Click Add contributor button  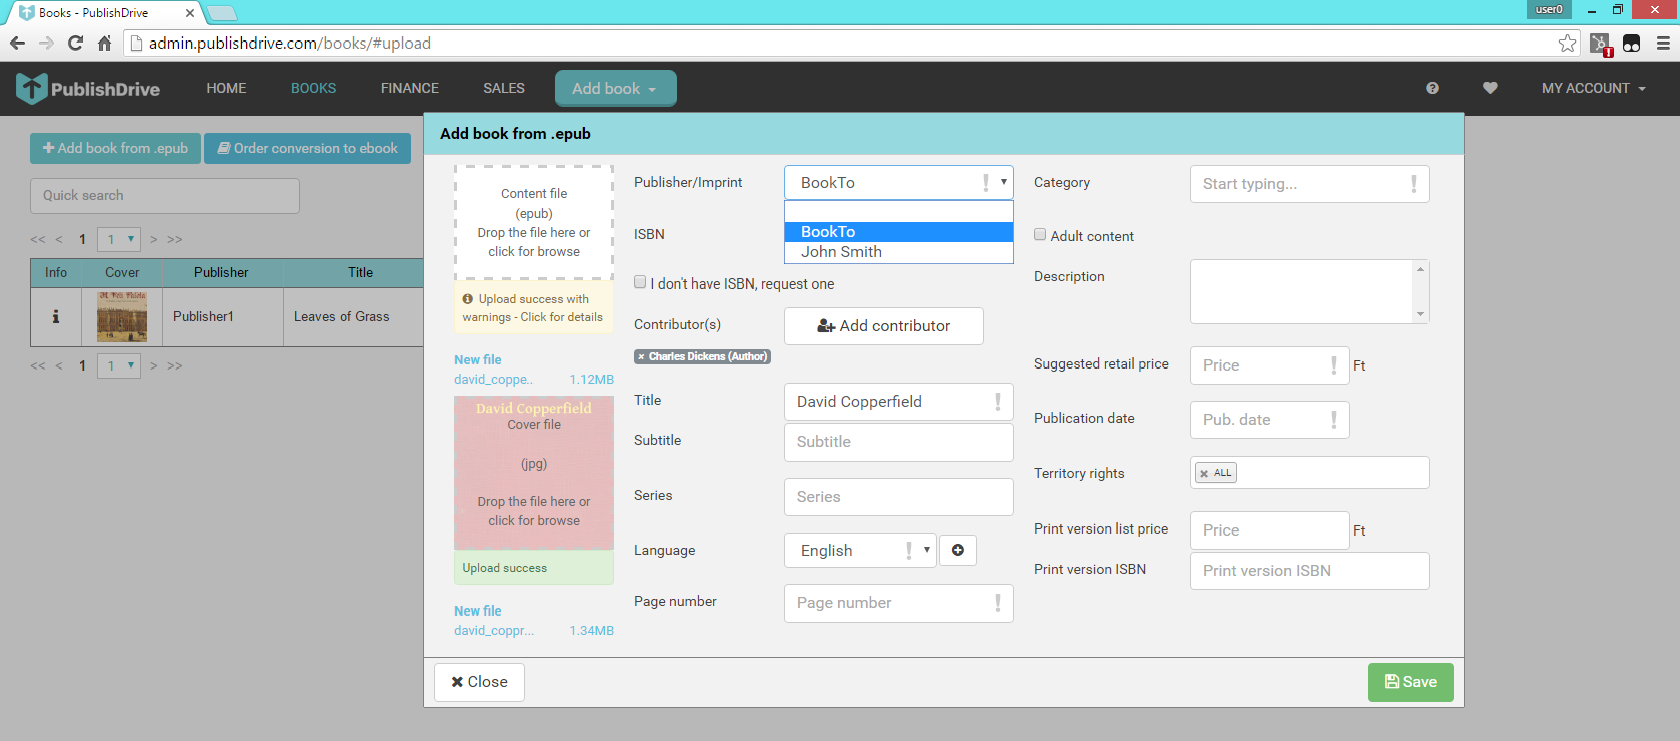(884, 326)
